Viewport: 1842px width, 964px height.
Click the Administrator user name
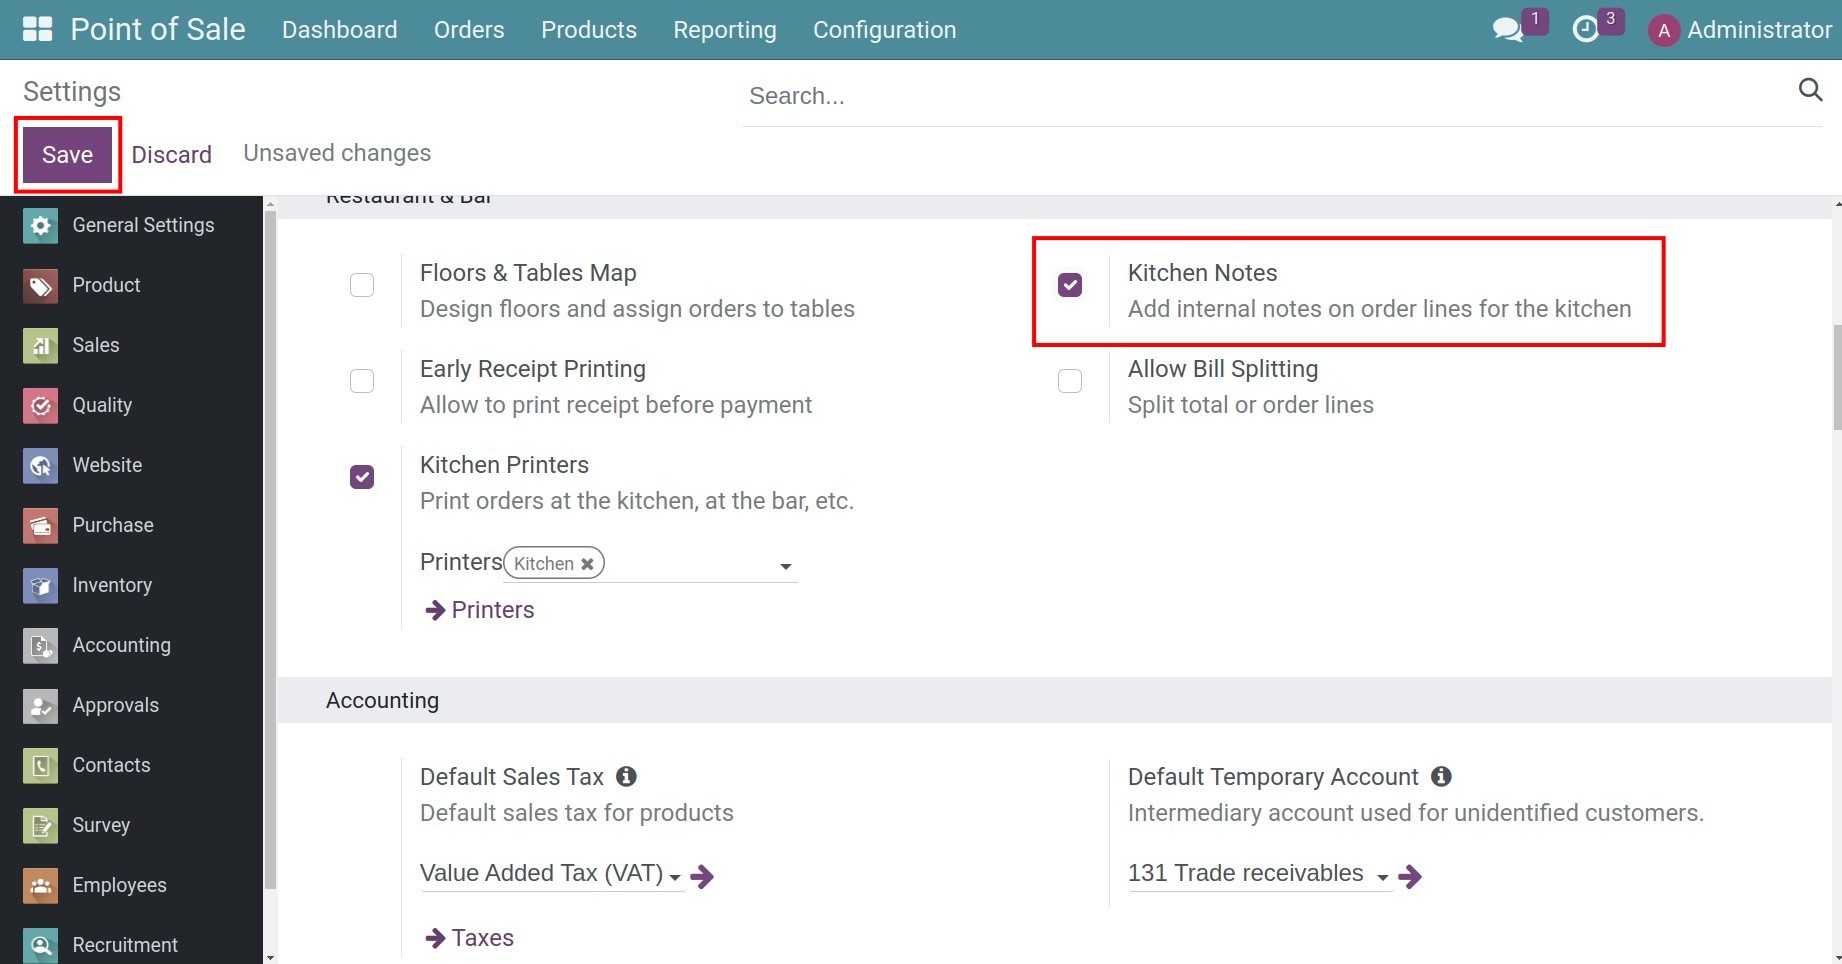pos(1759,30)
